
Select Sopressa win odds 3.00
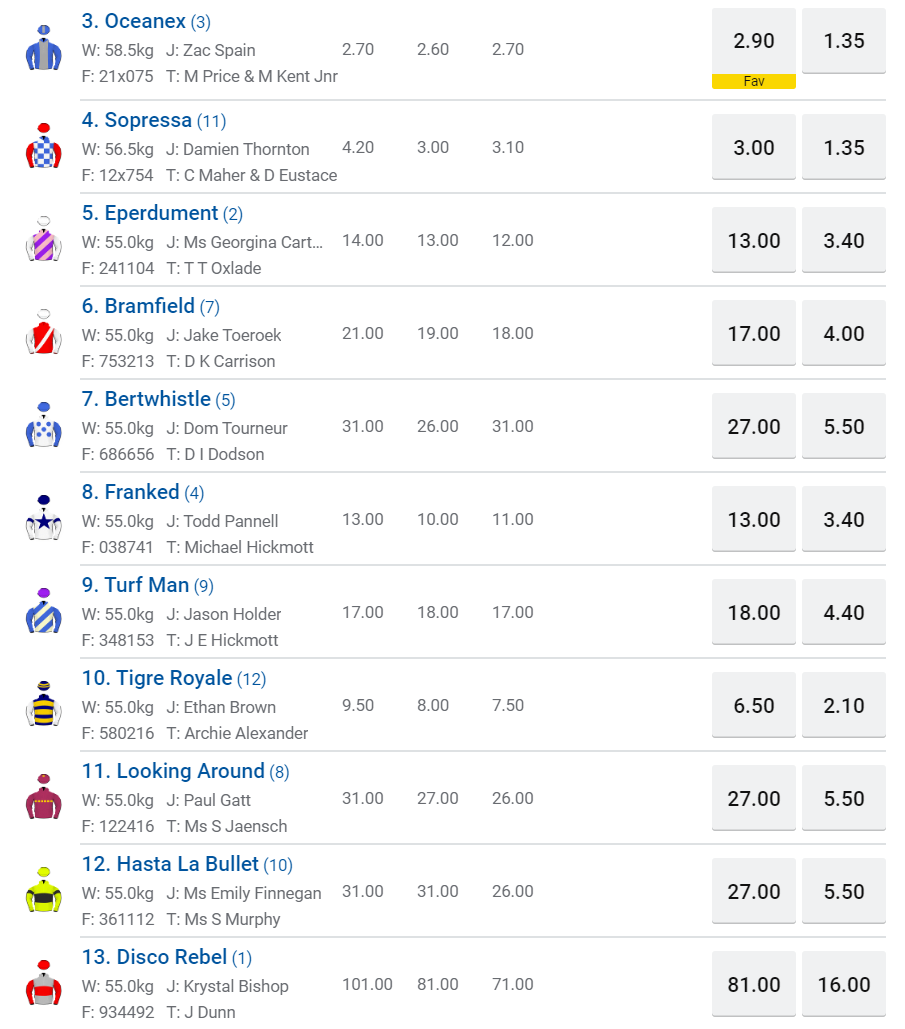pyautogui.click(x=754, y=147)
